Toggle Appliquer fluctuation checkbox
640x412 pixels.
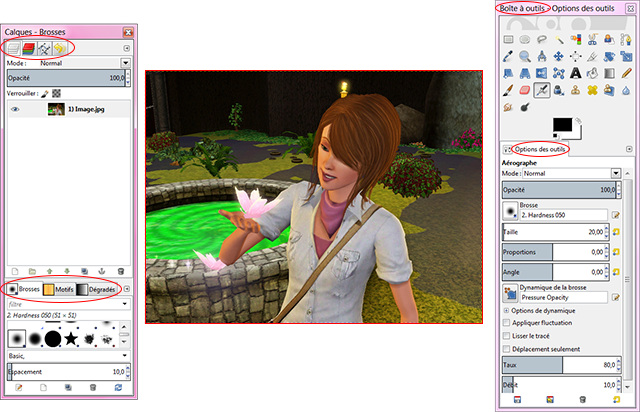507,323
